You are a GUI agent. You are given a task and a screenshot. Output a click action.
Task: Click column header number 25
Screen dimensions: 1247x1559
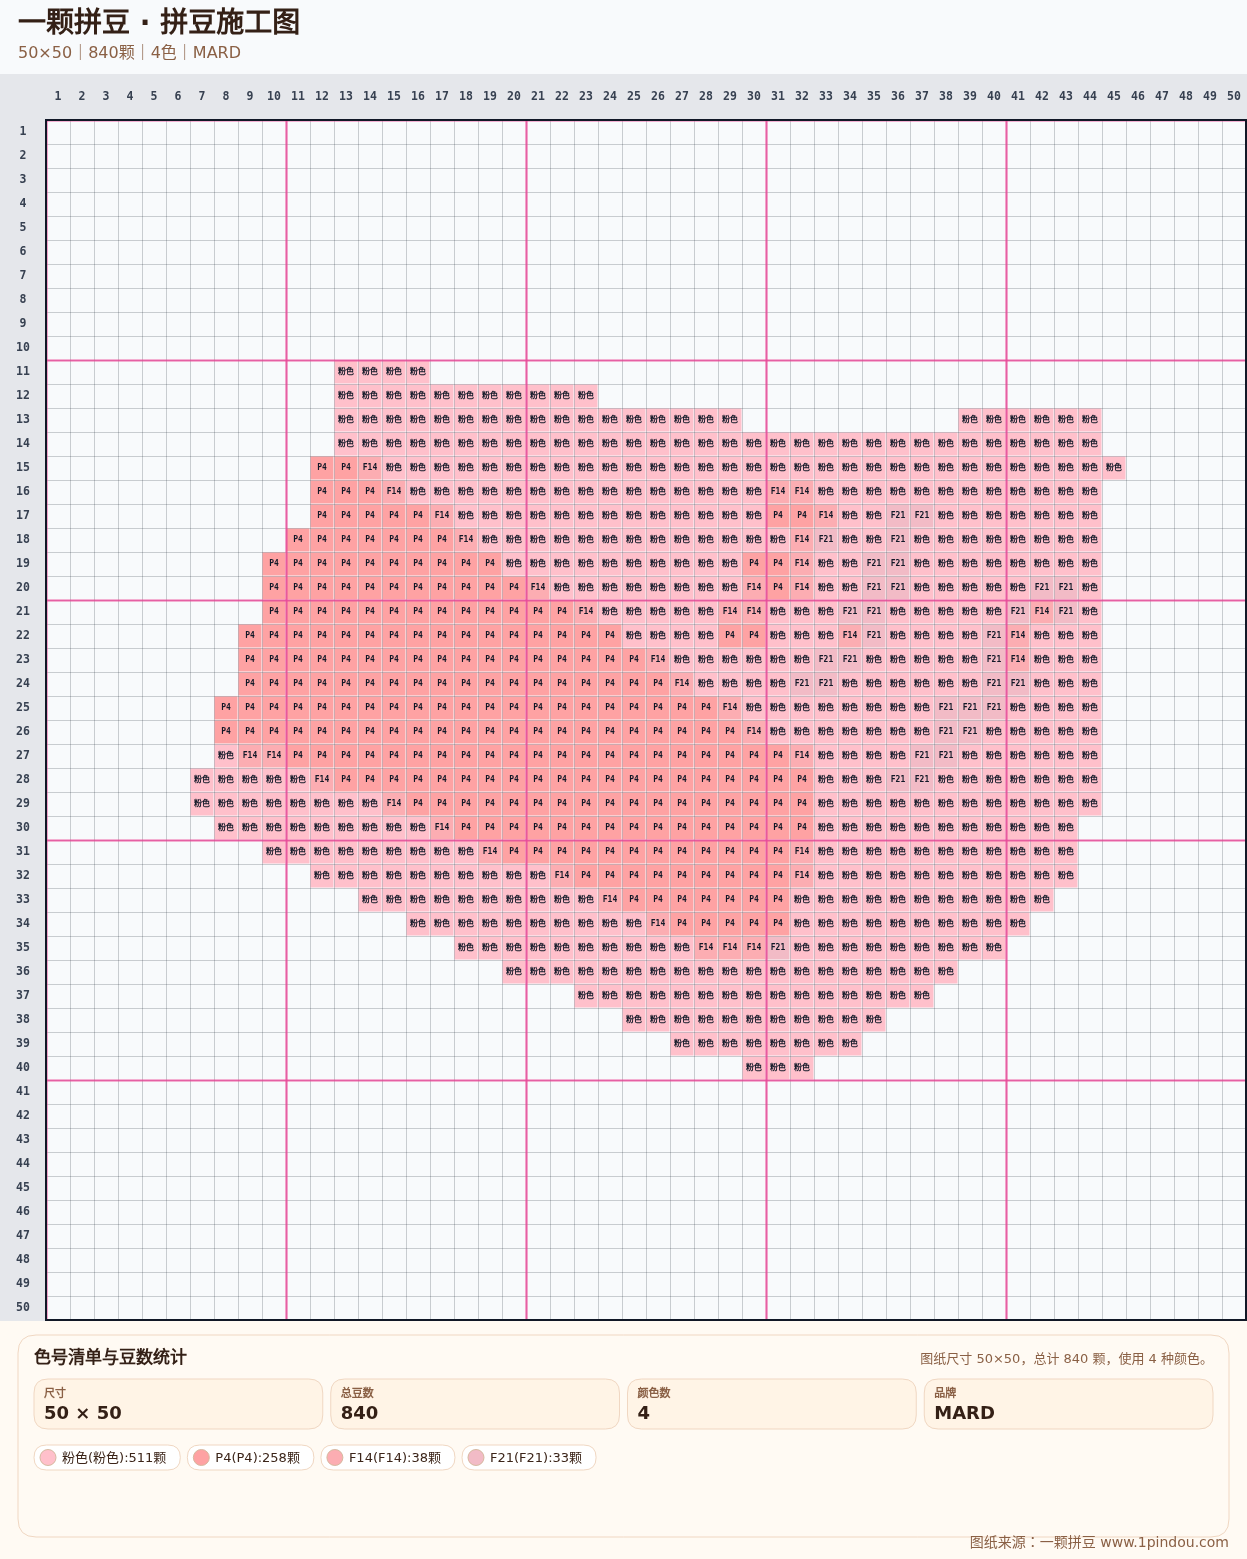click(x=634, y=96)
